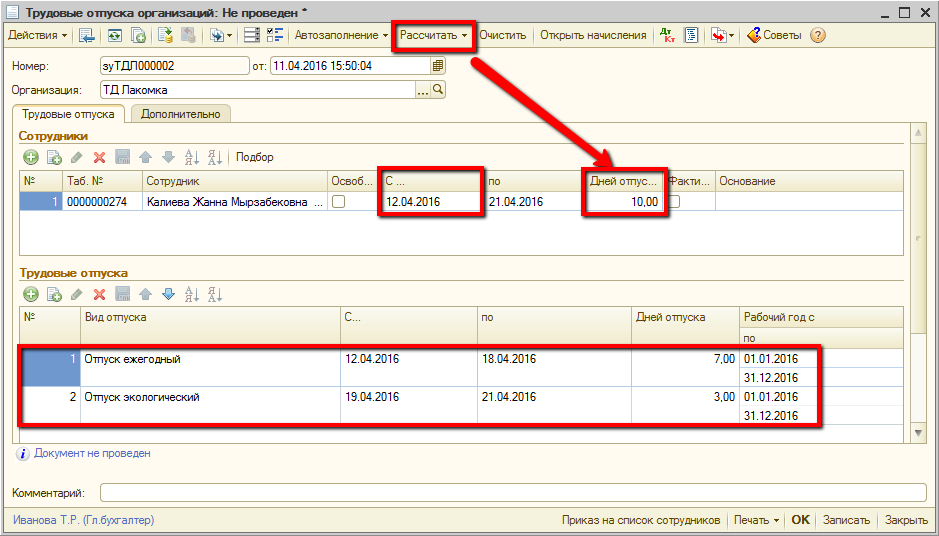
Task: Select the Трудовые отпуска tab
Action: click(68, 114)
